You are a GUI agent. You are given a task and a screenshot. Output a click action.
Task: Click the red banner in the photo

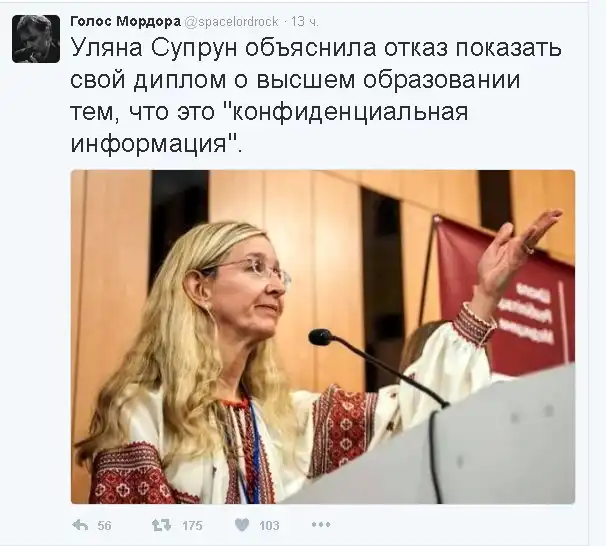coord(504,296)
